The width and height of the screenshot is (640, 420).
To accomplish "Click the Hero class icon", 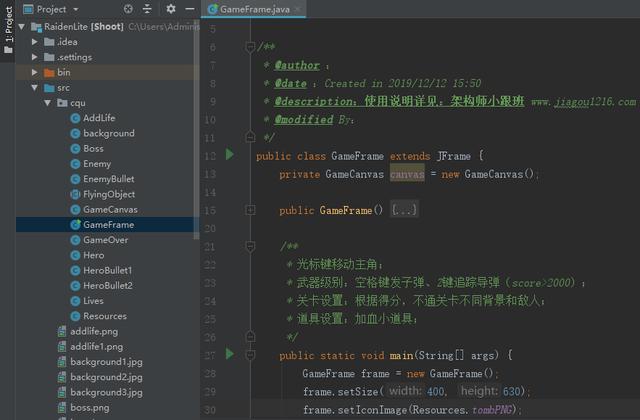I will click(75, 255).
